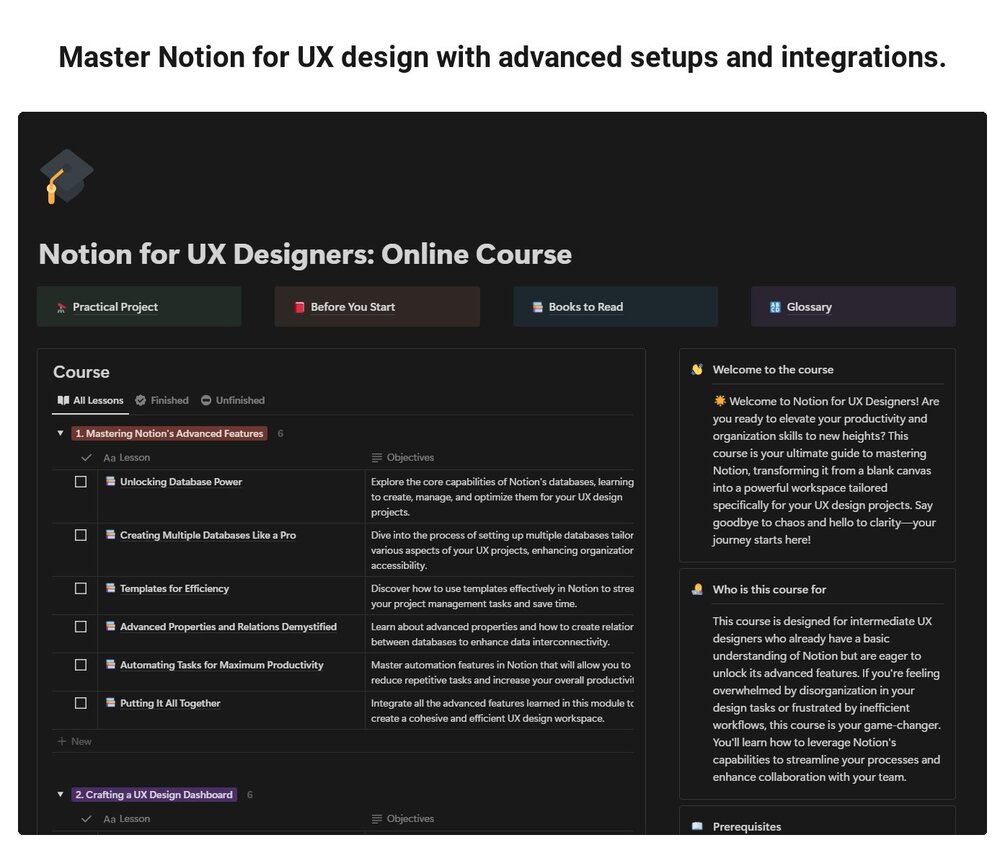Check the Unlocking Database Power checkbox

pyautogui.click(x=81, y=482)
